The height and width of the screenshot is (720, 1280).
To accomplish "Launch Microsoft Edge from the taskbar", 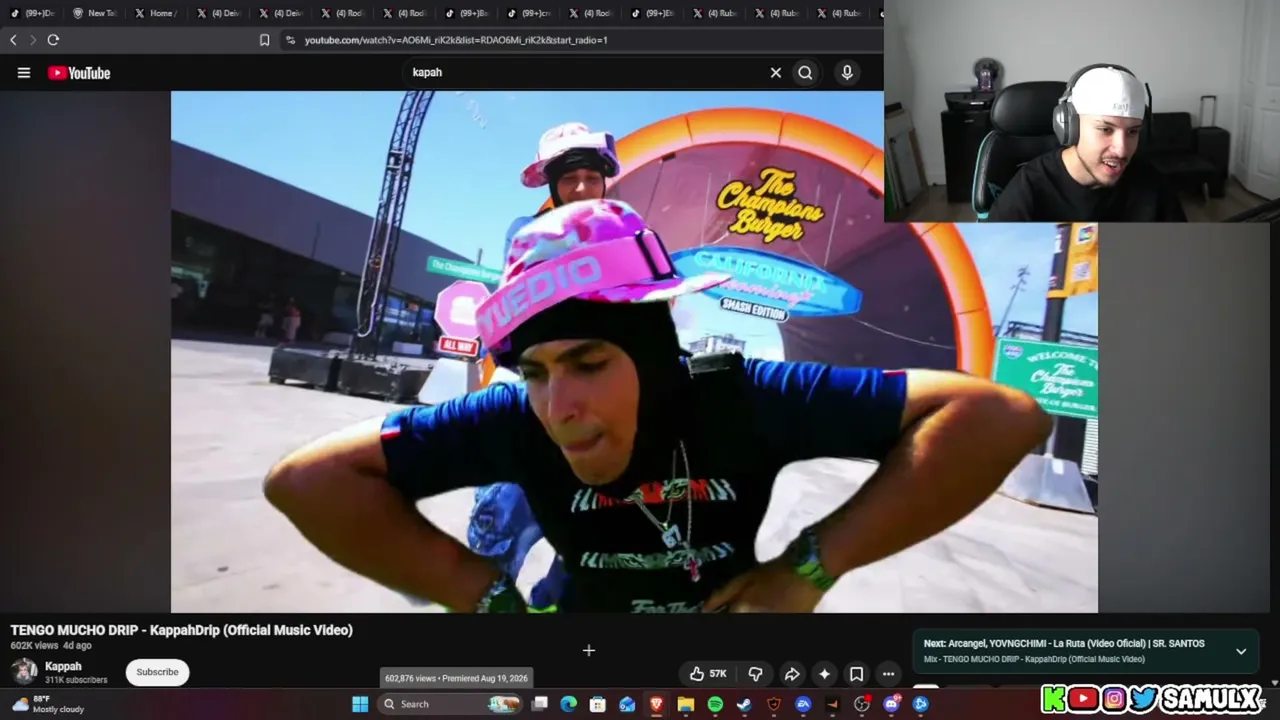I will click(569, 704).
